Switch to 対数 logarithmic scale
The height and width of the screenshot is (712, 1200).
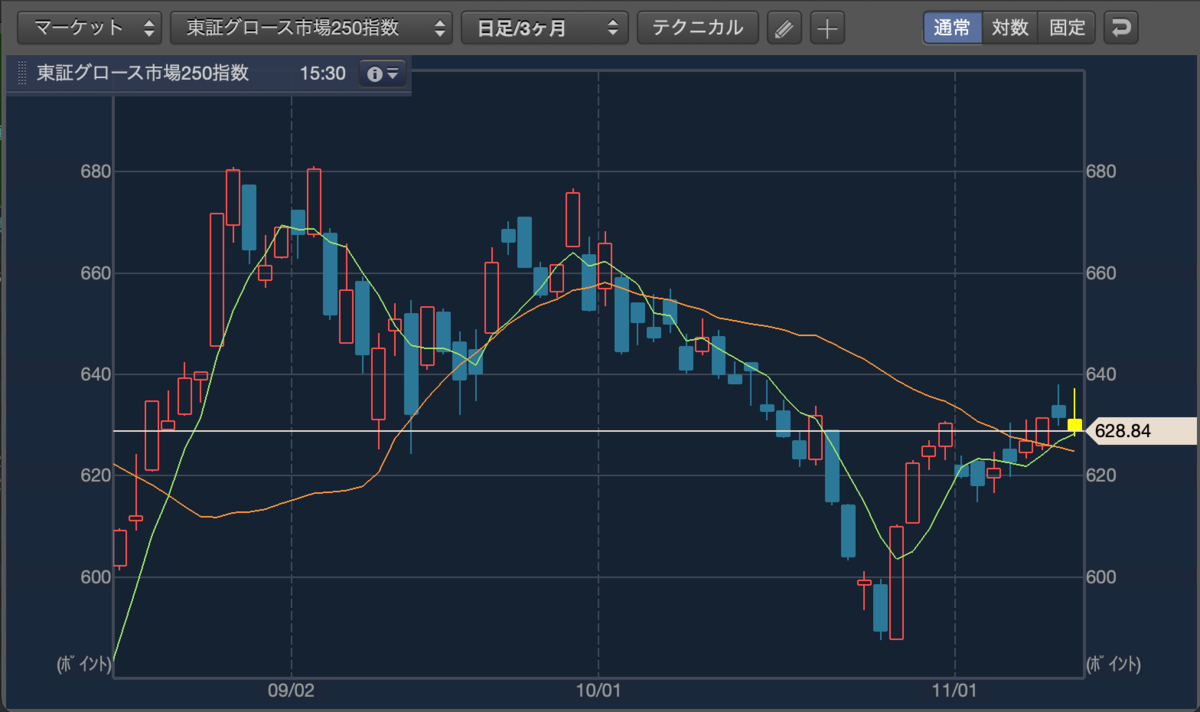(1010, 28)
